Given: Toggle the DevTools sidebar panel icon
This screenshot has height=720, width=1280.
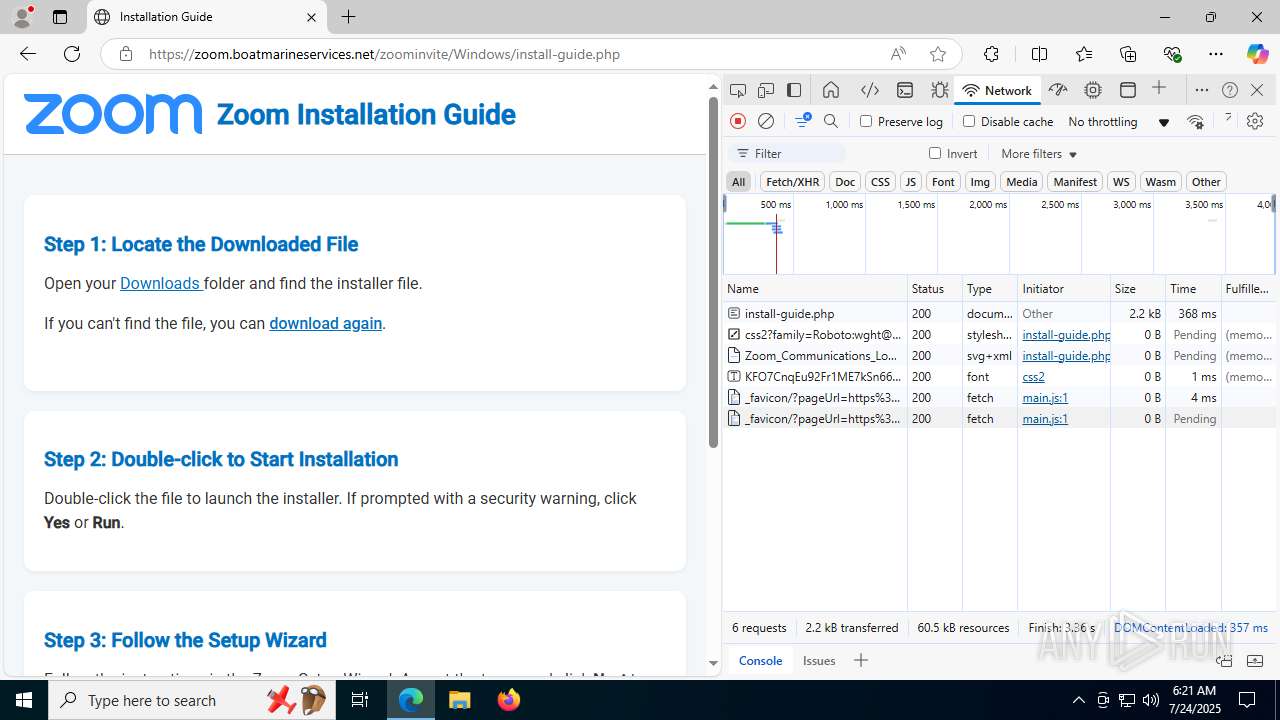Looking at the screenshot, I should (x=794, y=90).
